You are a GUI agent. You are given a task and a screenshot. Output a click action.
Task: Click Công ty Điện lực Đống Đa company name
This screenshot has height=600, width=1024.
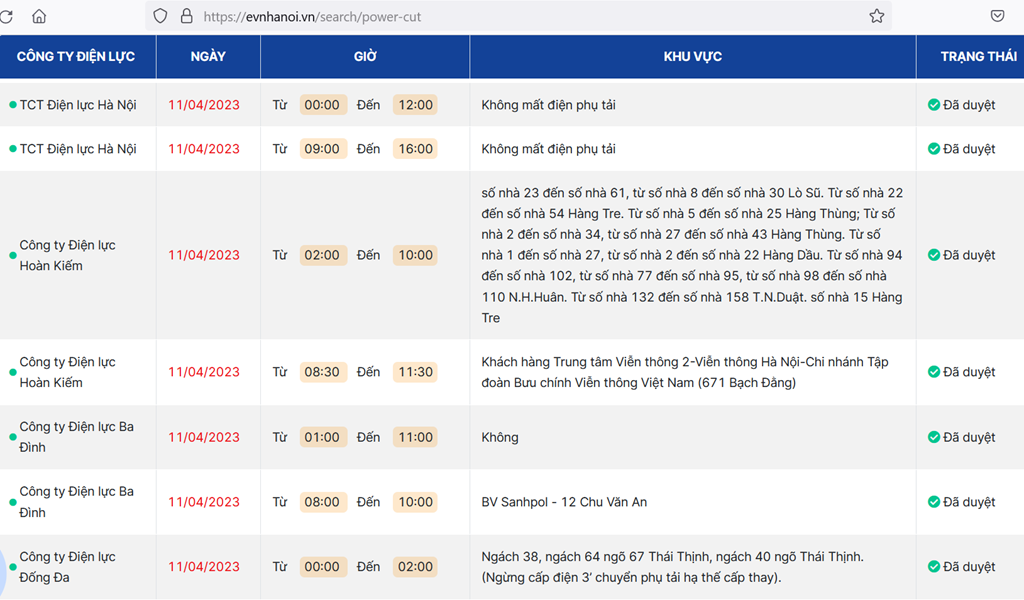pos(67,567)
